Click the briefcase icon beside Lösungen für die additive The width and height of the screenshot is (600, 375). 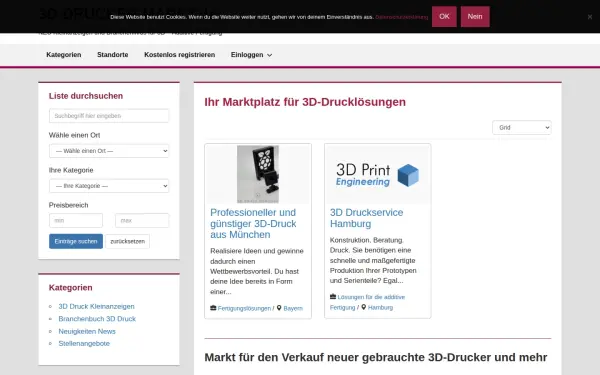tap(333, 297)
